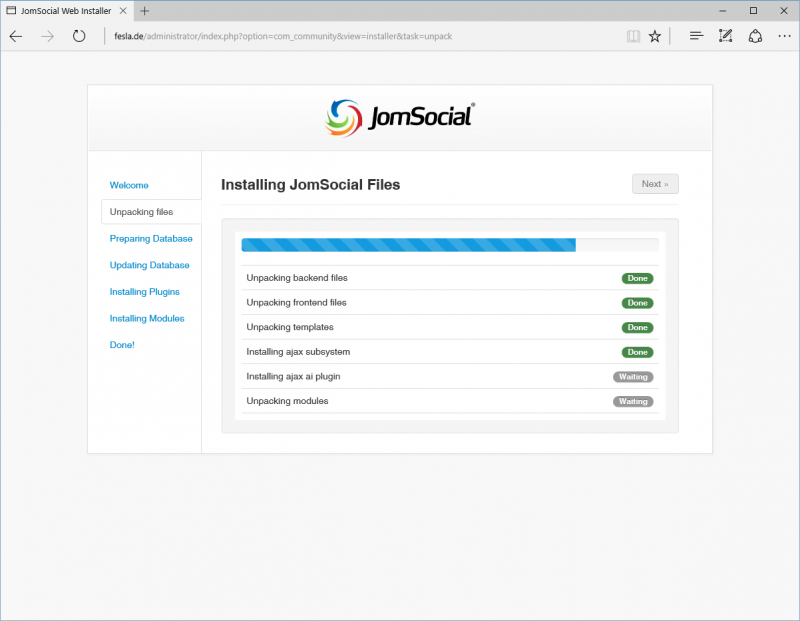The height and width of the screenshot is (621, 800).
Task: Go back with the browser back arrow
Action: pyautogui.click(x=16, y=36)
